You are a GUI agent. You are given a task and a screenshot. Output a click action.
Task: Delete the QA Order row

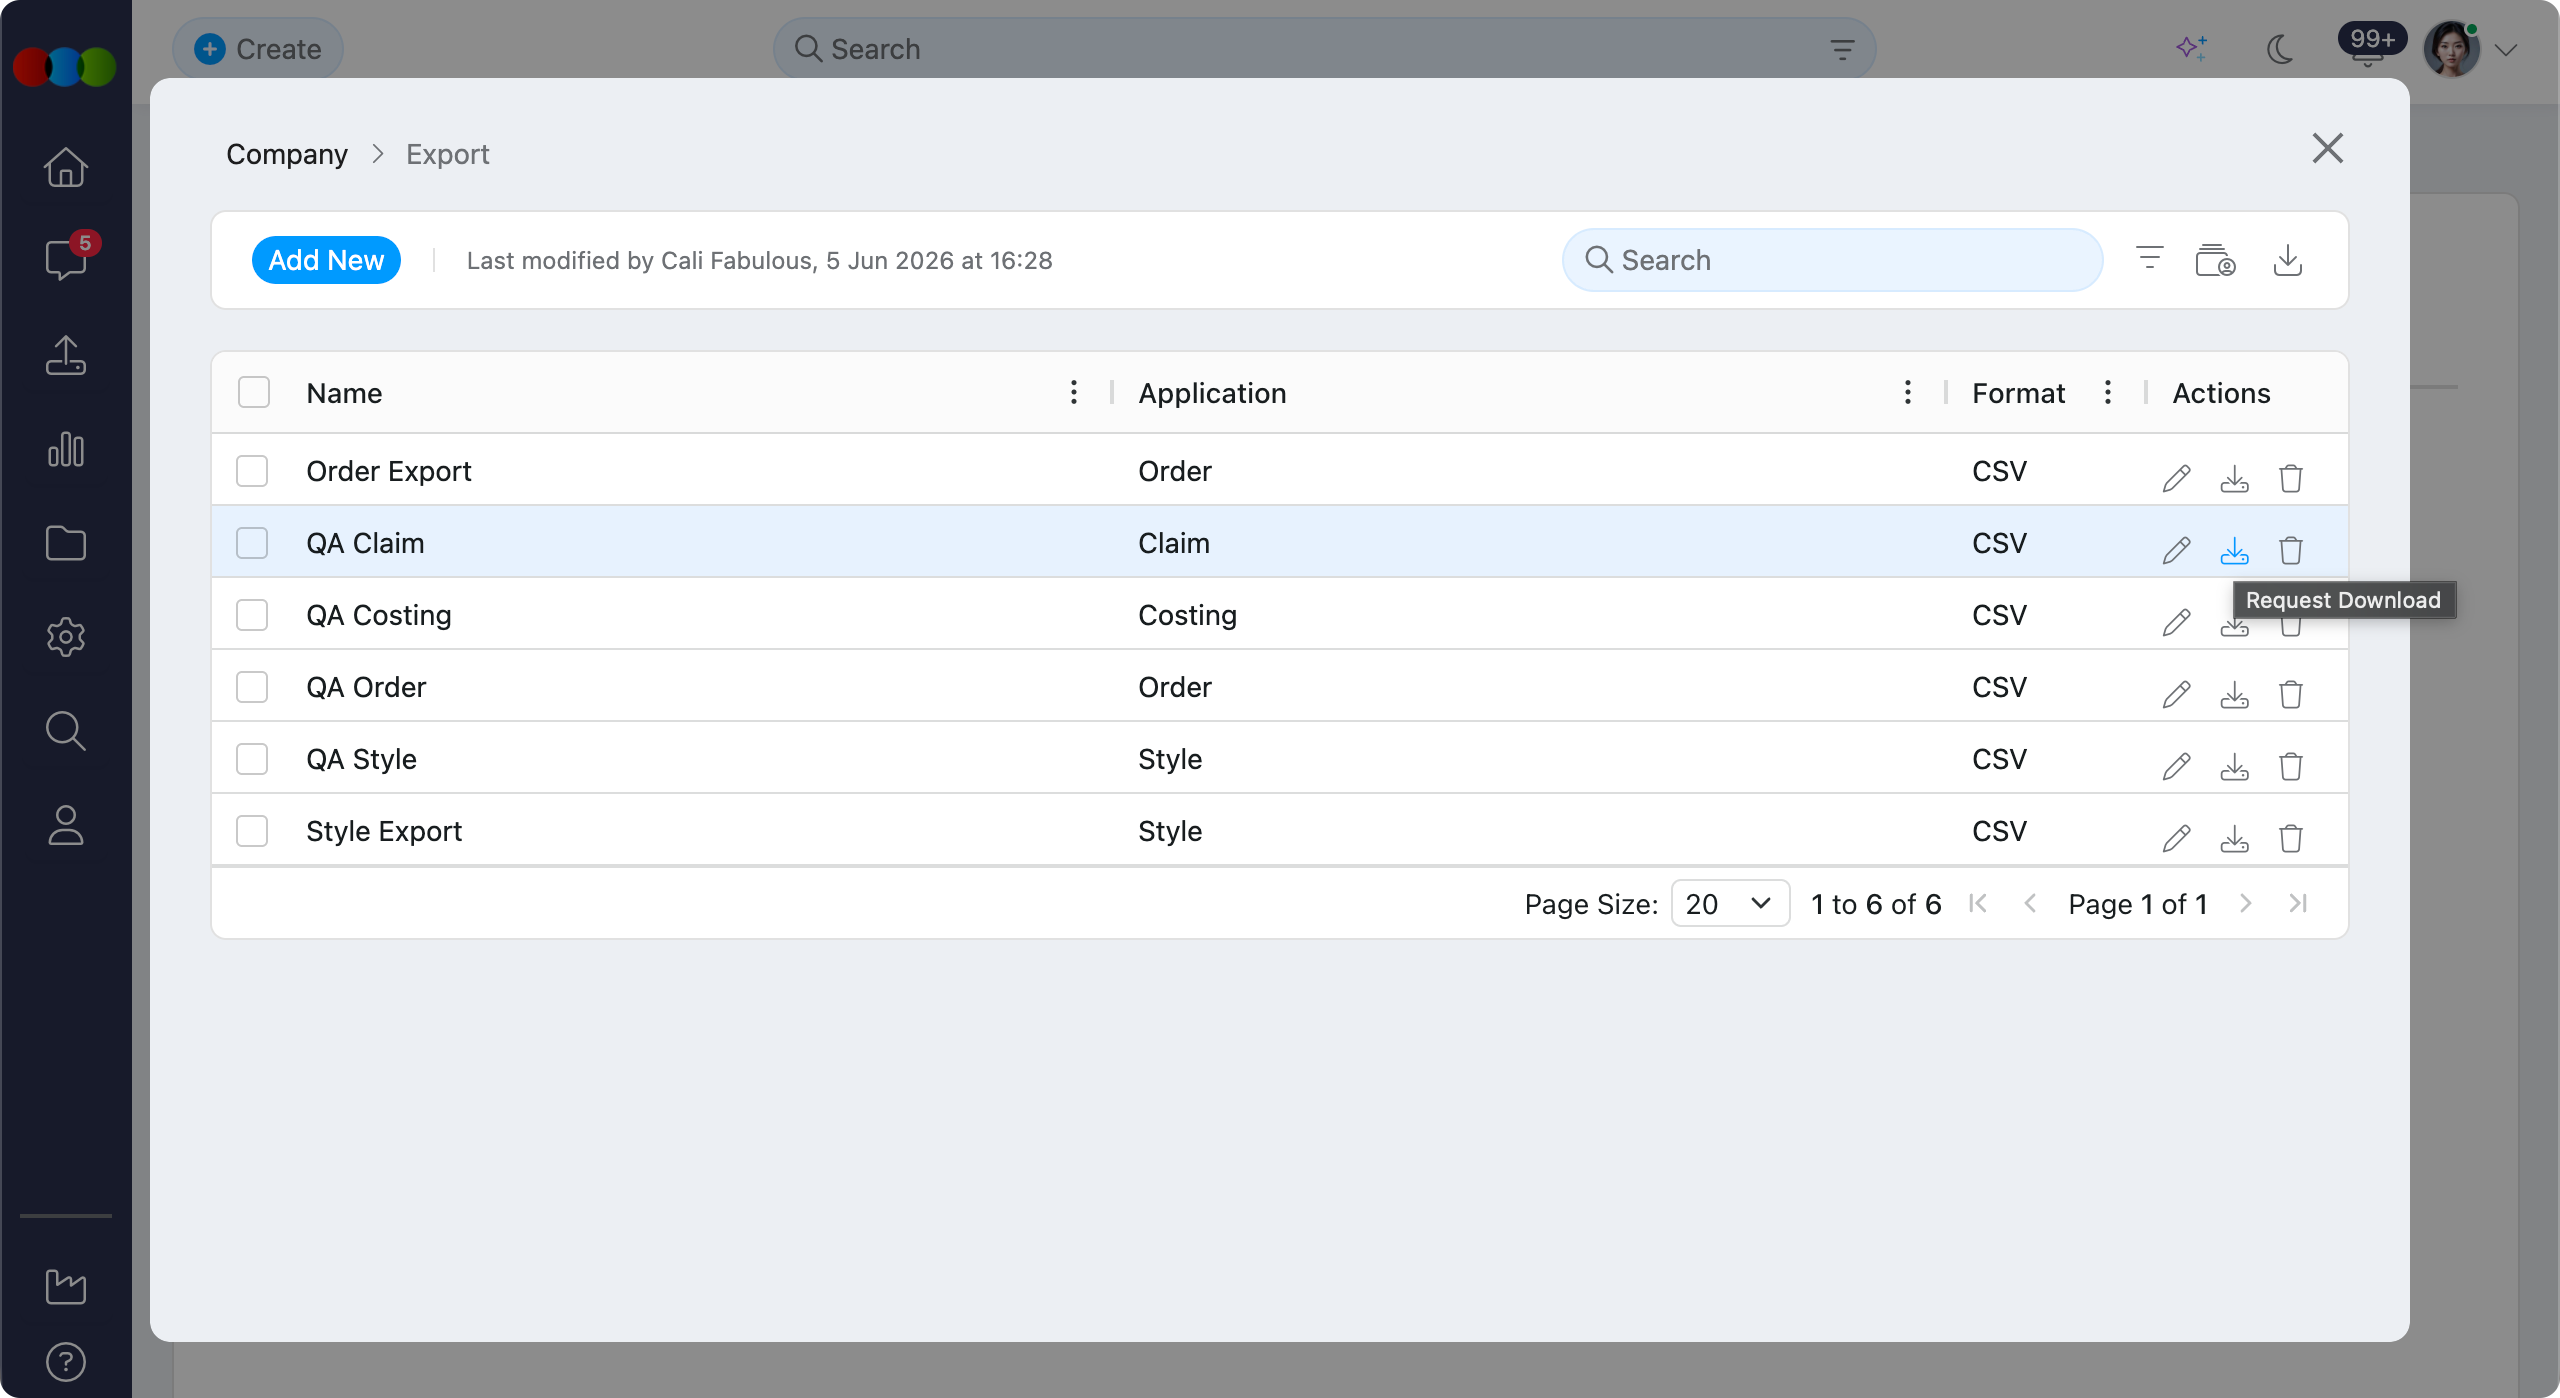(2291, 694)
